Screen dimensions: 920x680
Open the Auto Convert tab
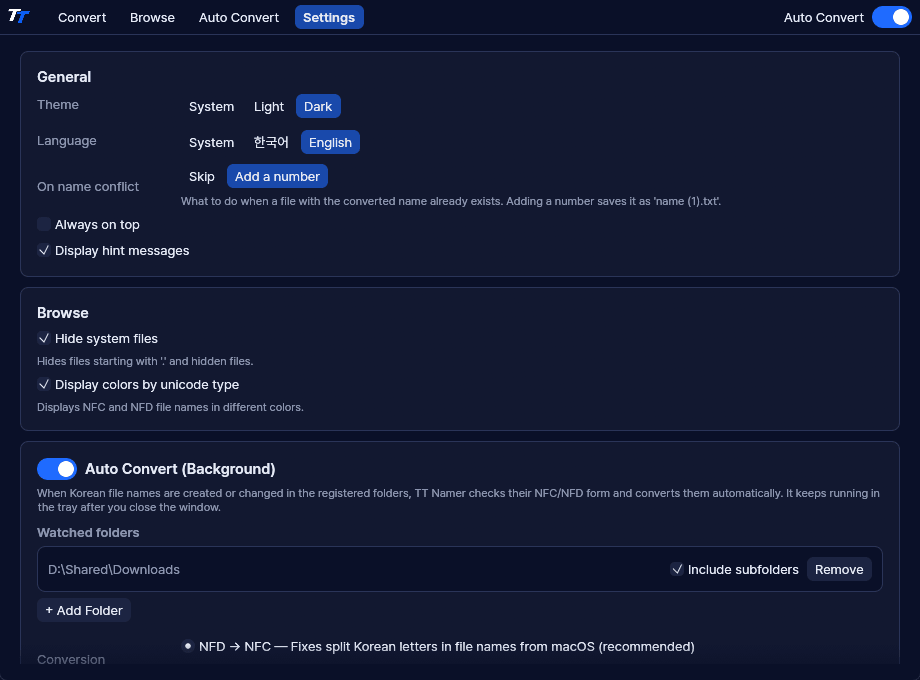[239, 18]
